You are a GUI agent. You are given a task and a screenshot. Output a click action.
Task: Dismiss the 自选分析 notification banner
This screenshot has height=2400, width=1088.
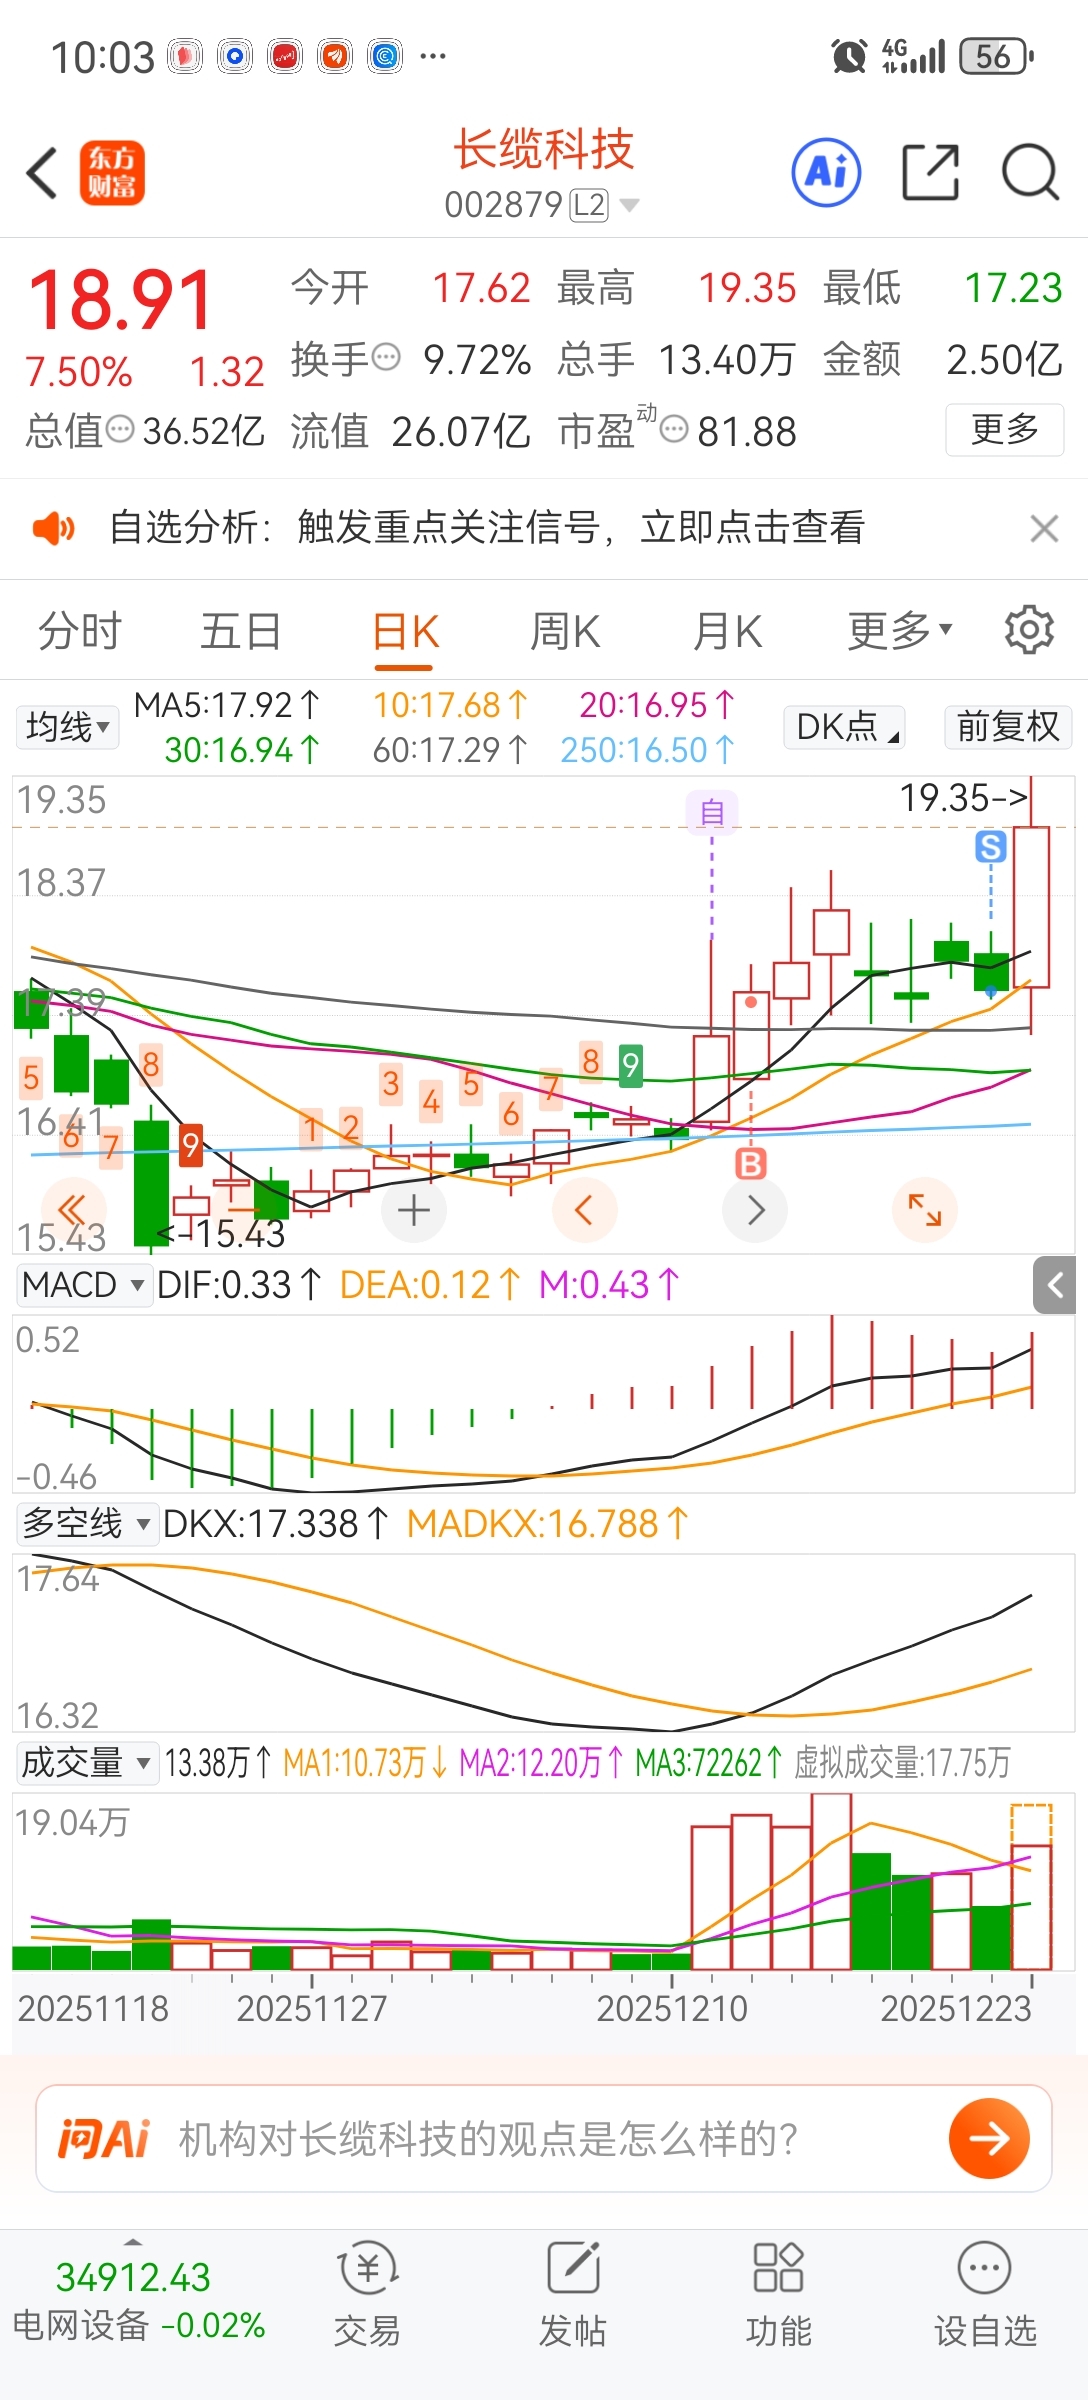coord(1044,528)
